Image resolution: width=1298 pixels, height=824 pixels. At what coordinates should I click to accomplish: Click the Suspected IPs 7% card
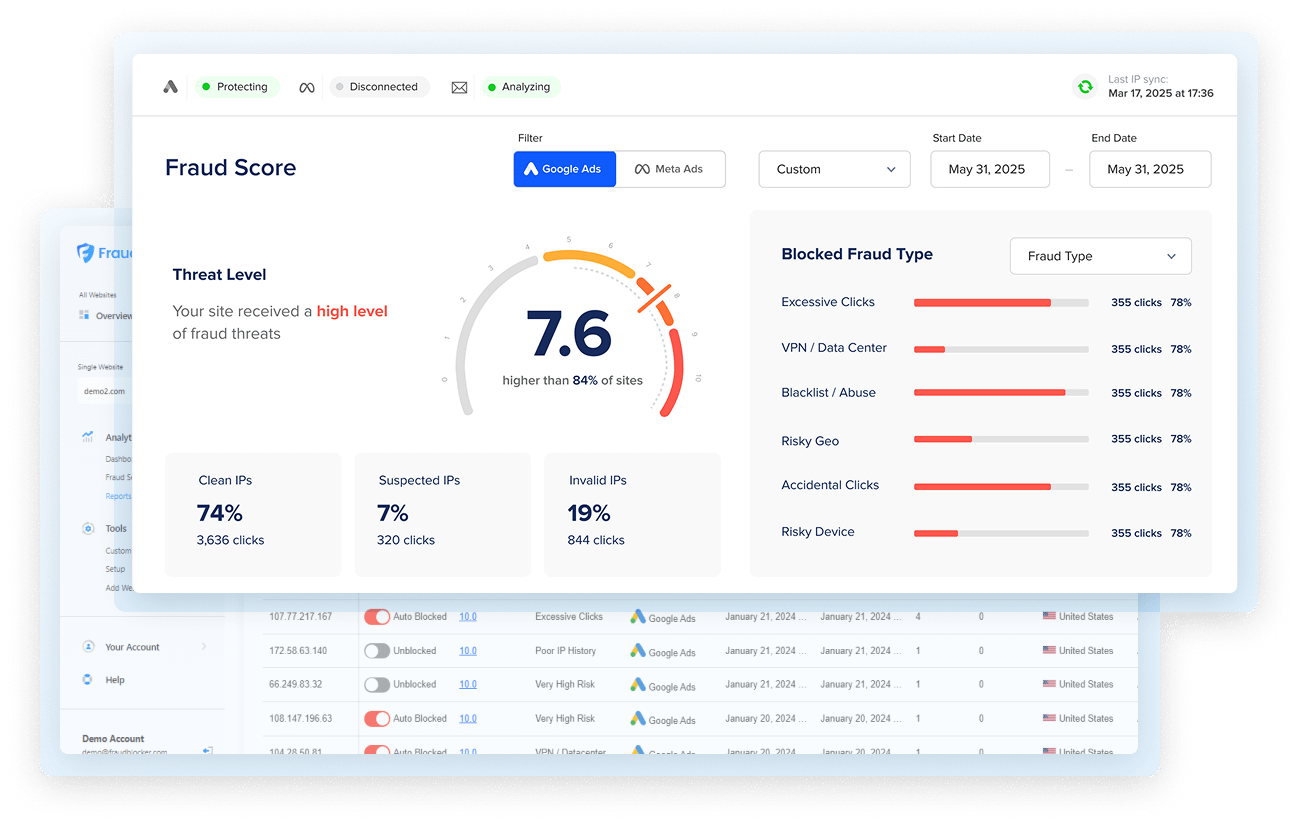pos(442,514)
